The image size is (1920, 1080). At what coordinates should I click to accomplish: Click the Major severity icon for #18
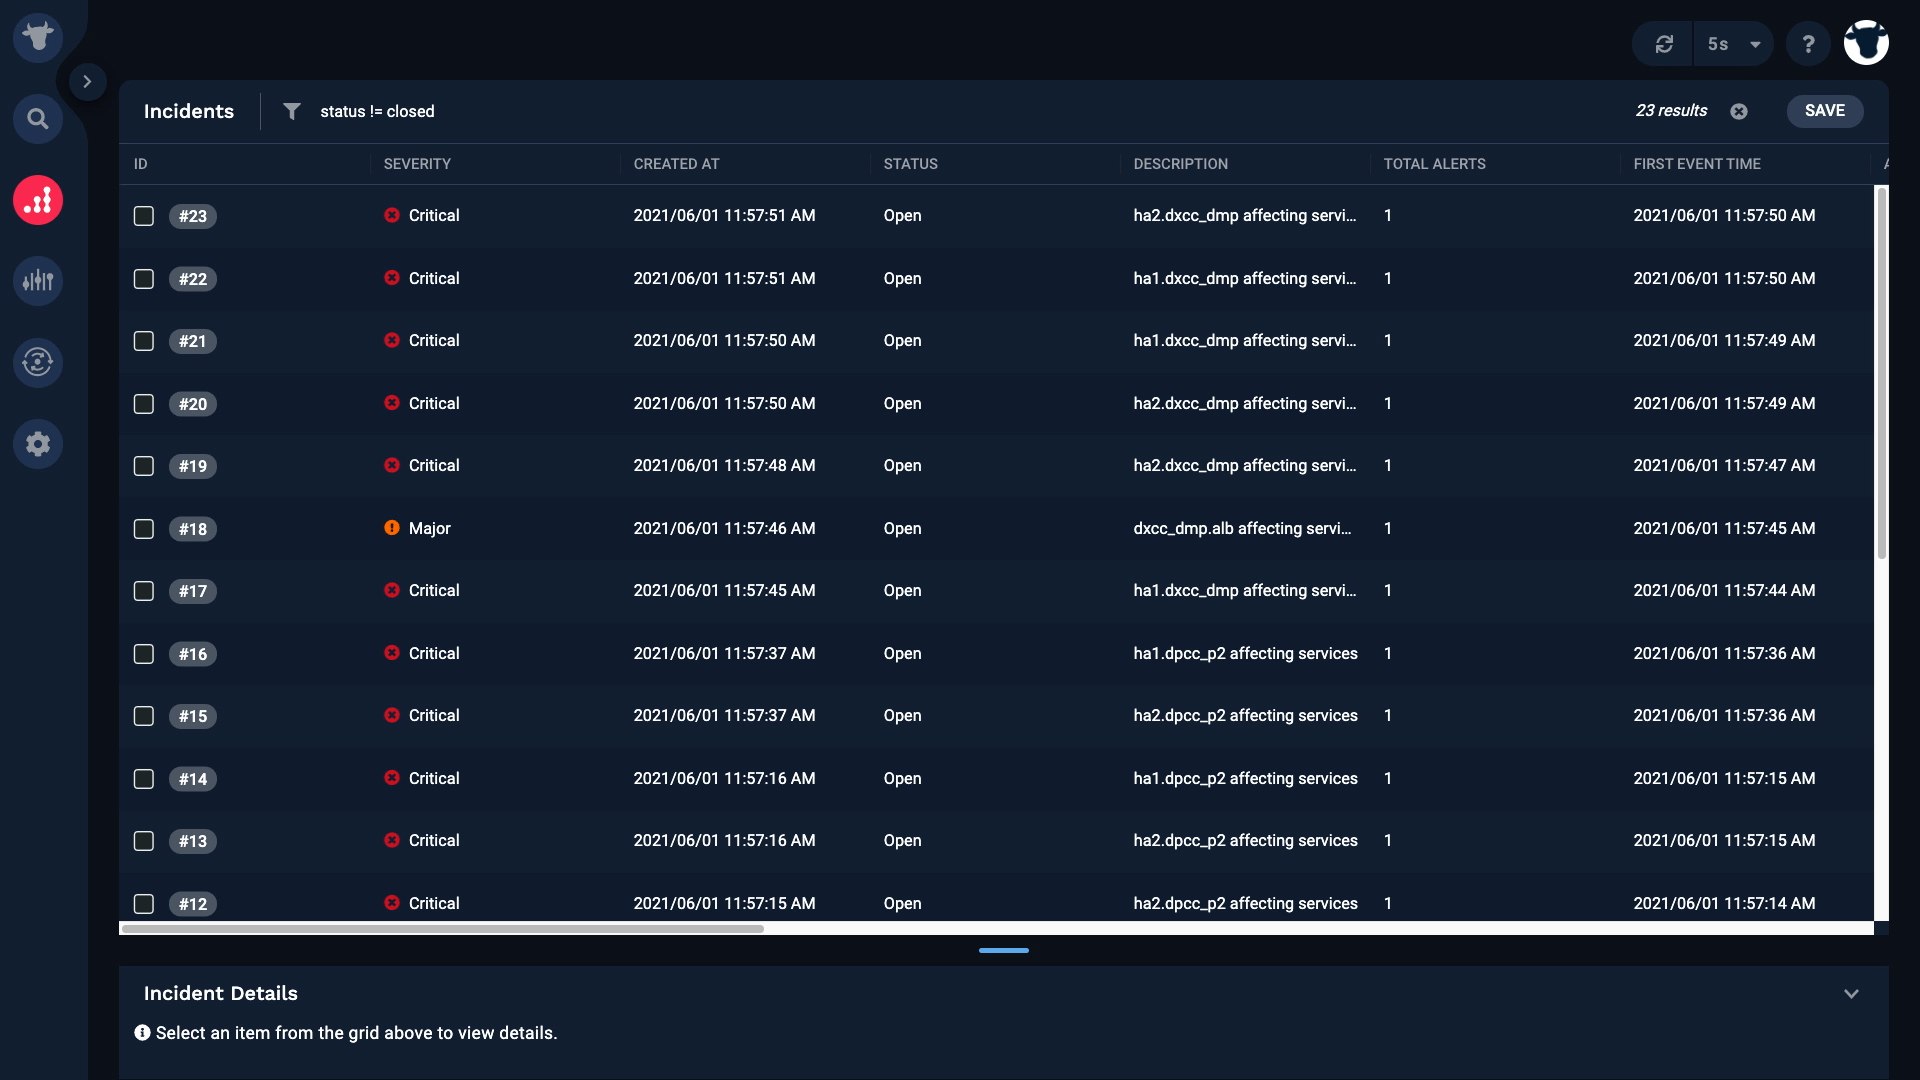(392, 528)
